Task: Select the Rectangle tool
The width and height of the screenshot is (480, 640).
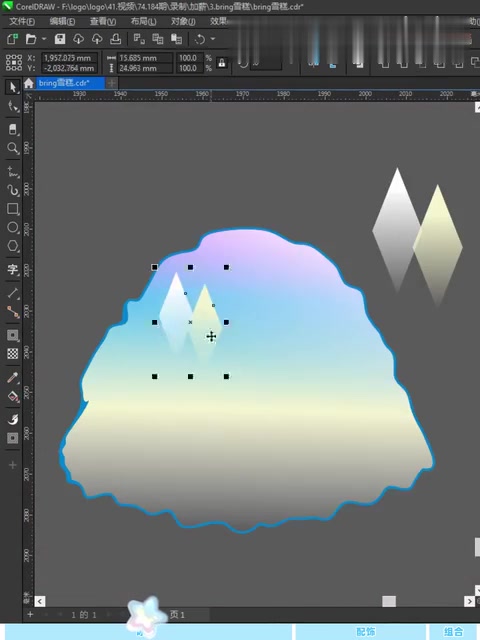Action: click(12, 209)
